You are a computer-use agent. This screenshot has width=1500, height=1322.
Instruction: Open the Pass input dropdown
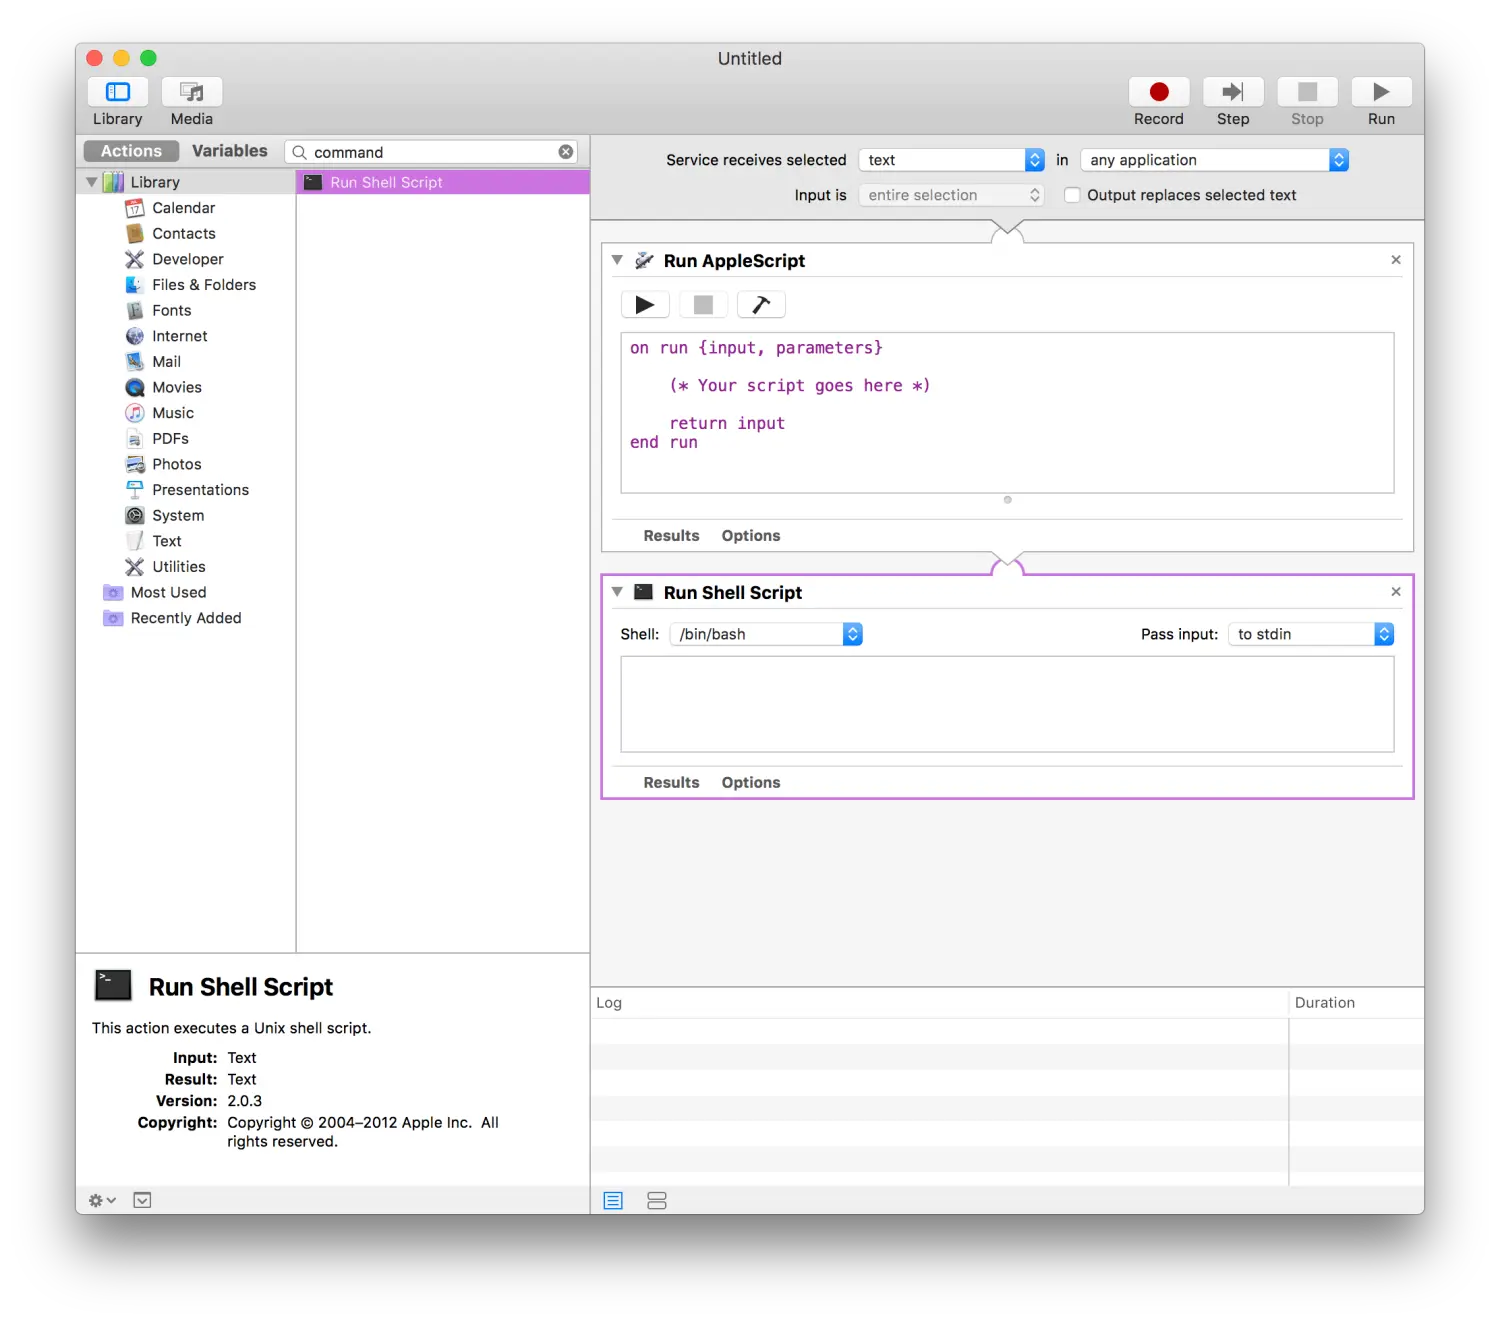(x=1311, y=634)
